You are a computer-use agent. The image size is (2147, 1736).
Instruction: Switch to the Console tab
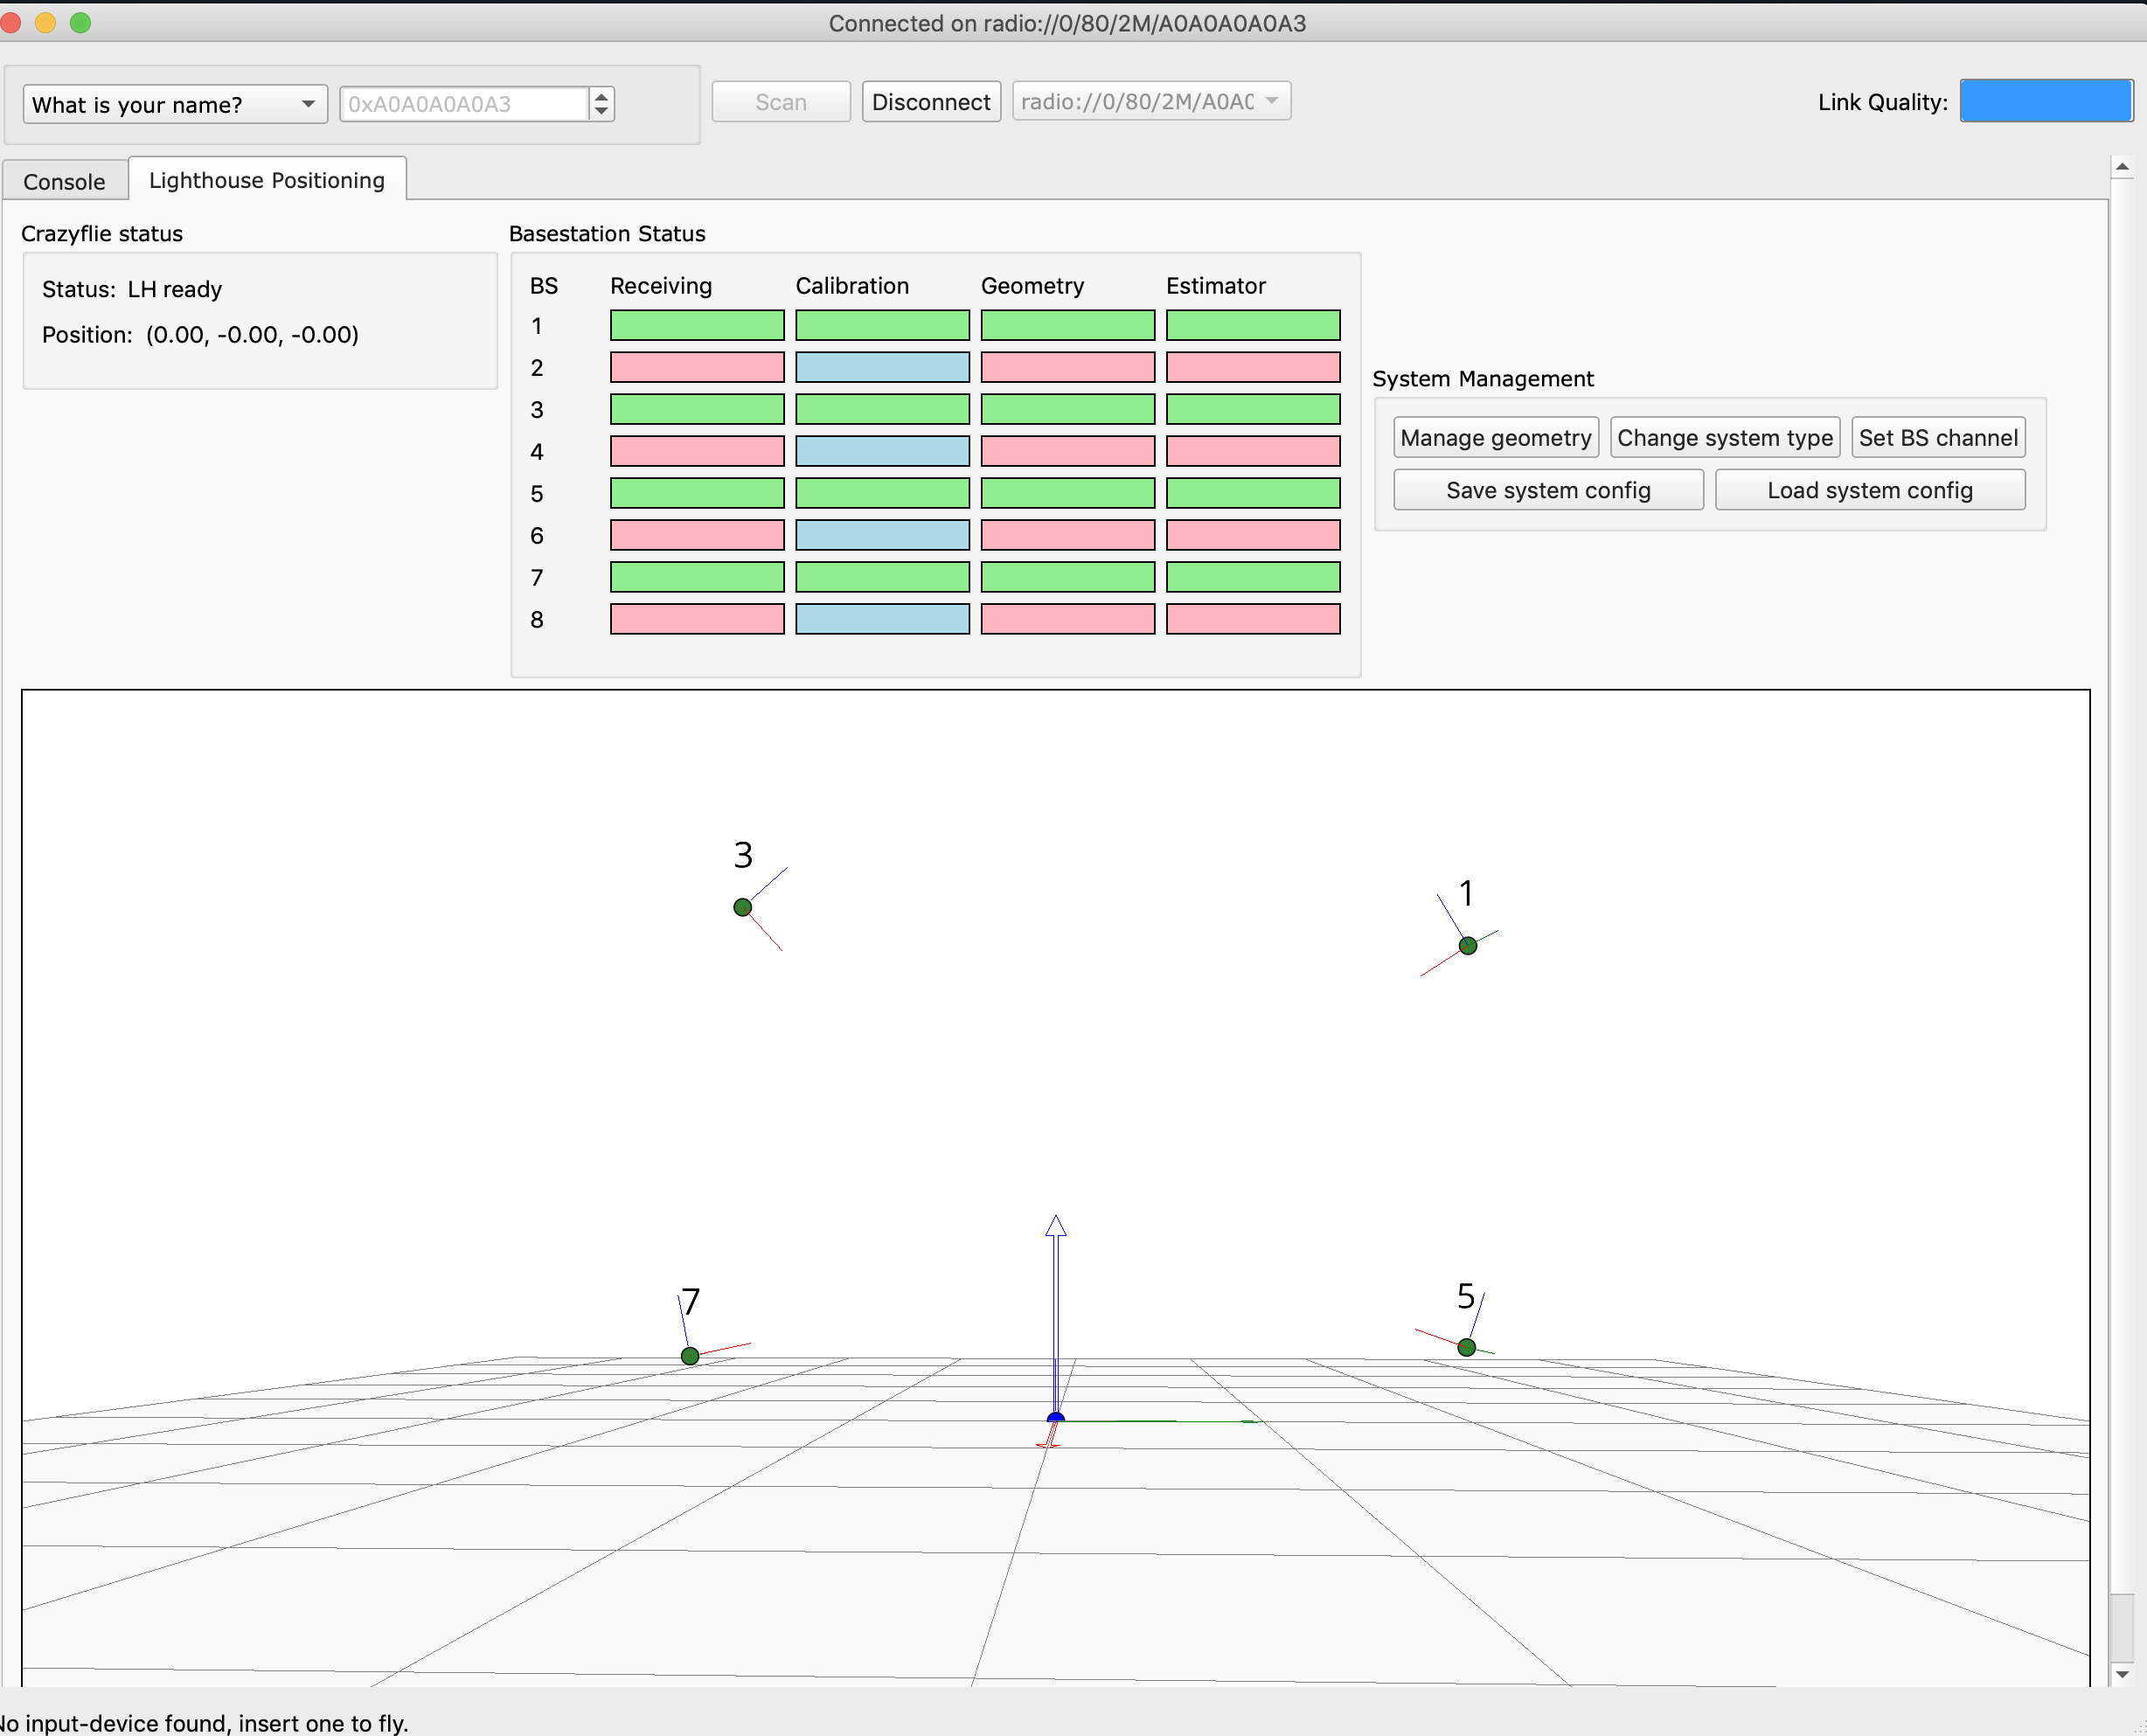[64, 181]
